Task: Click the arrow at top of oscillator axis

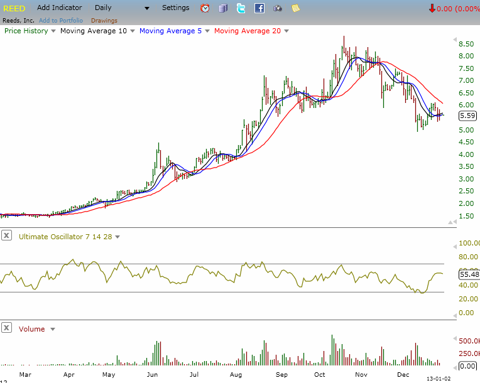Action: (x=455, y=246)
